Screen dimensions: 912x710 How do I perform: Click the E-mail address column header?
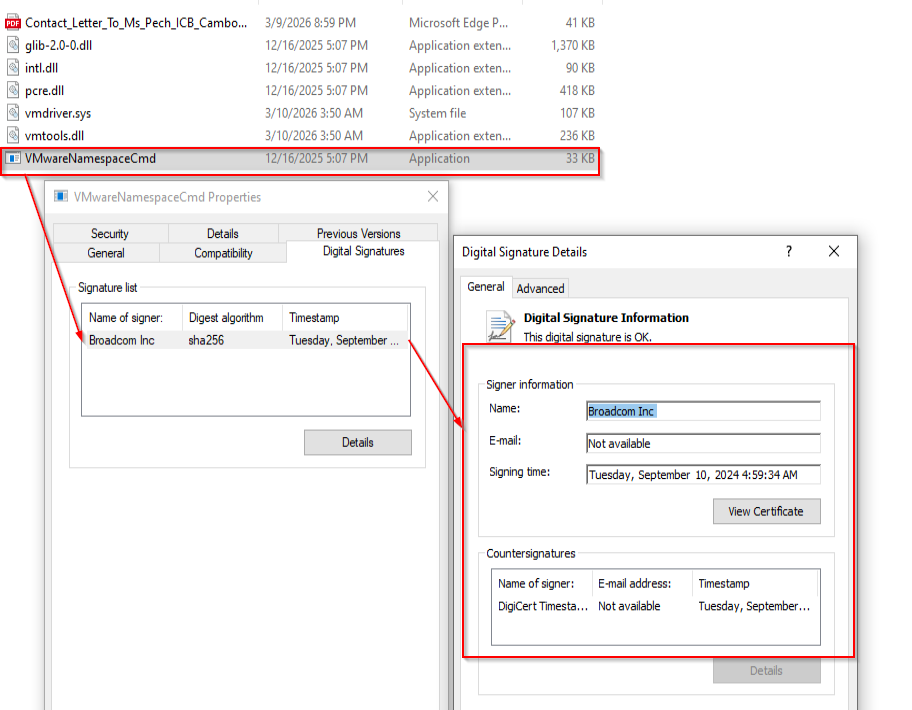(x=642, y=583)
